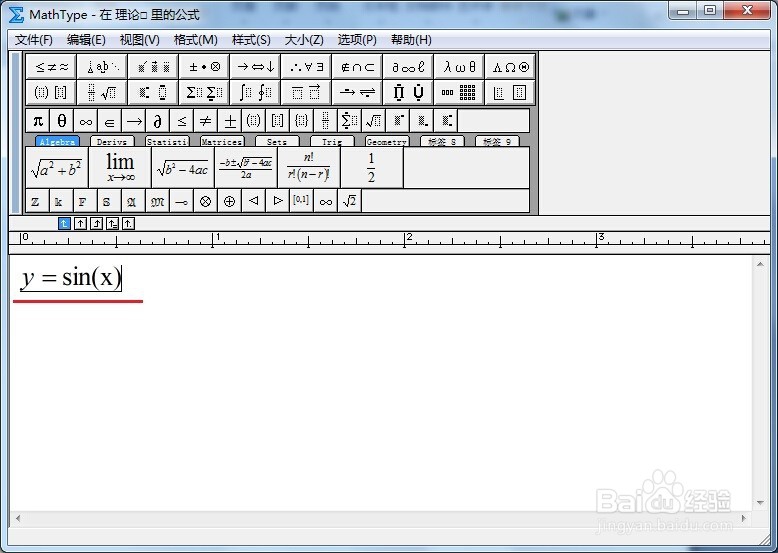Insert square root template from small bar
This screenshot has height=553, width=778.
[373, 121]
